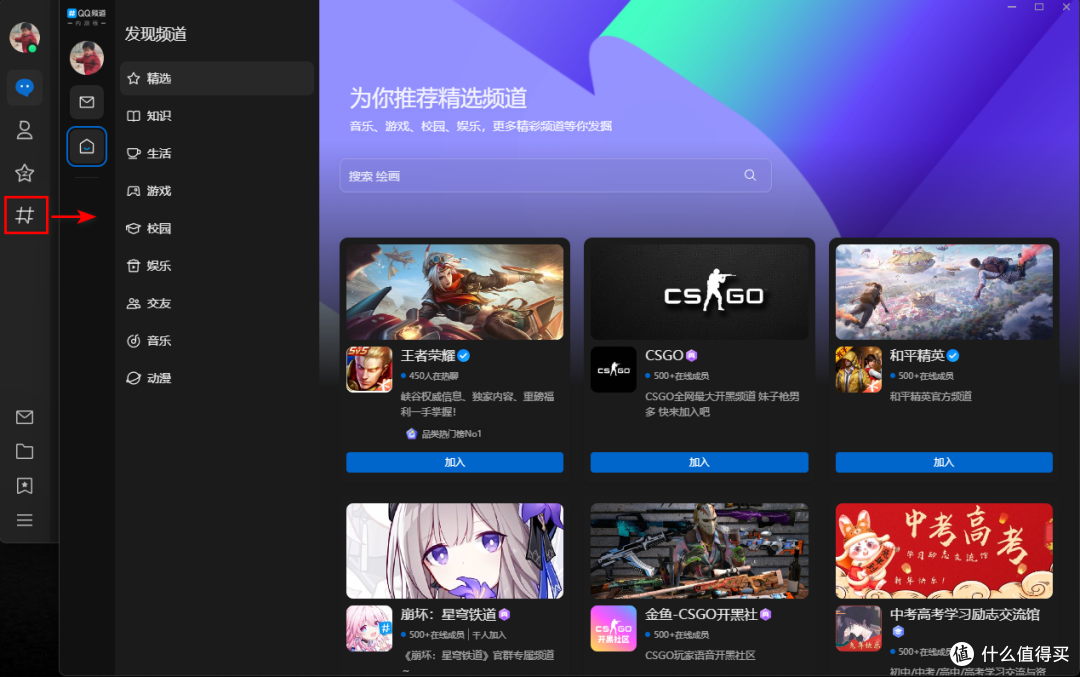Open the envelope icon above the home icon
The height and width of the screenshot is (677, 1080).
(x=87, y=102)
